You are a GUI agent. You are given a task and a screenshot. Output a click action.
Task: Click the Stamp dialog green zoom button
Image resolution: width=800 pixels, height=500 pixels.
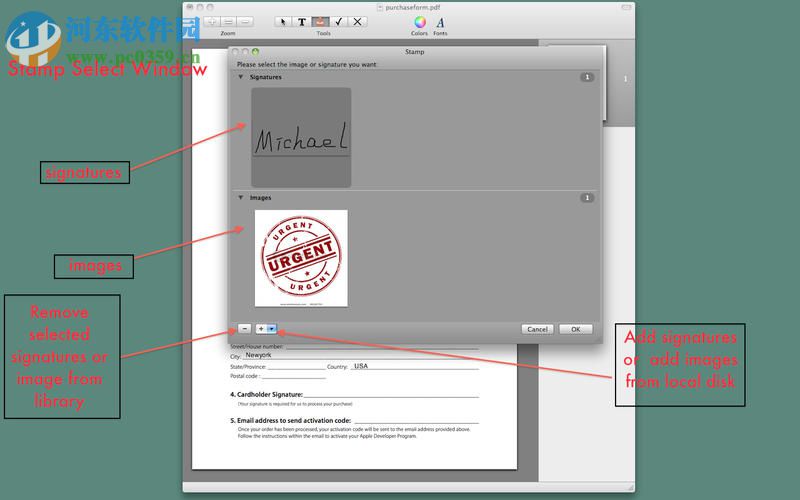(256, 52)
